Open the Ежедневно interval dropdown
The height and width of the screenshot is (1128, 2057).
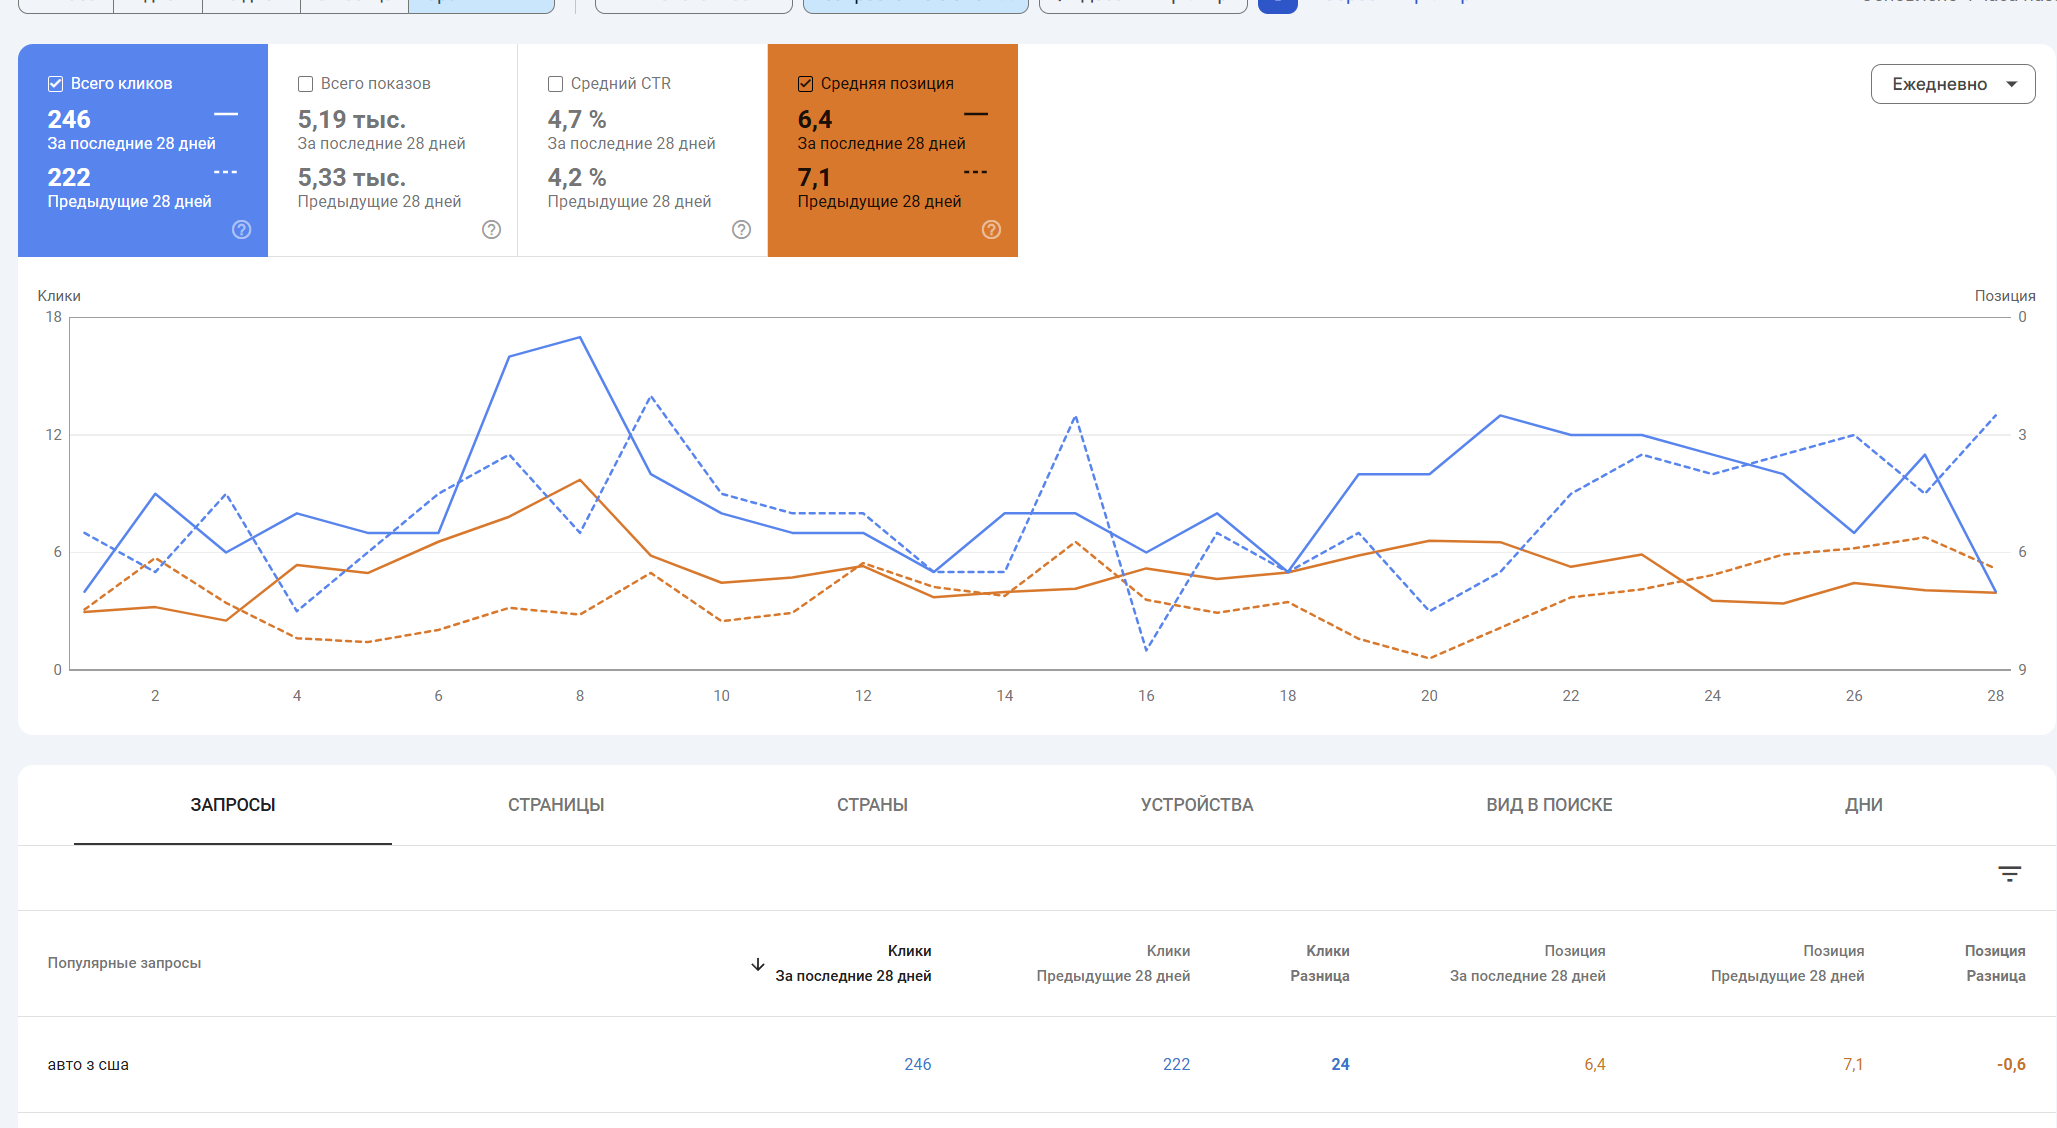(x=1952, y=84)
